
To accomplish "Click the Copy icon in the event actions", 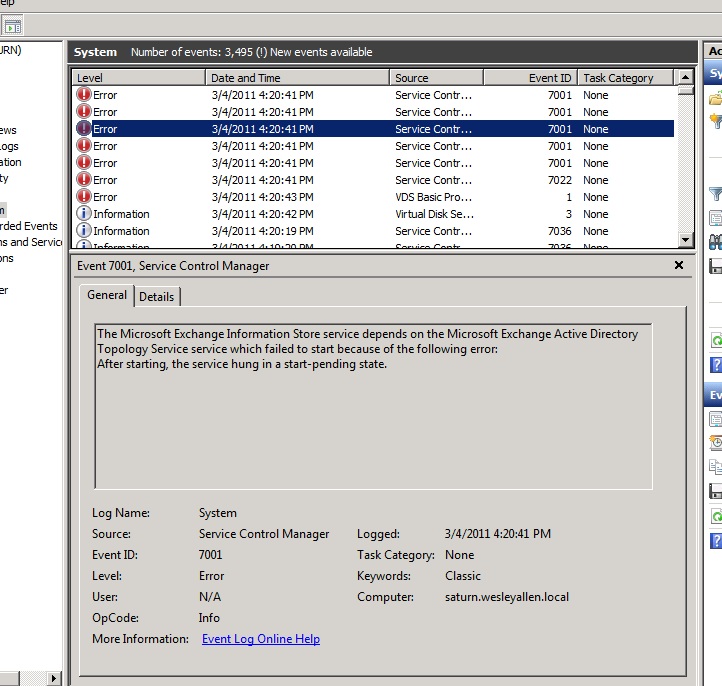I will (x=716, y=466).
